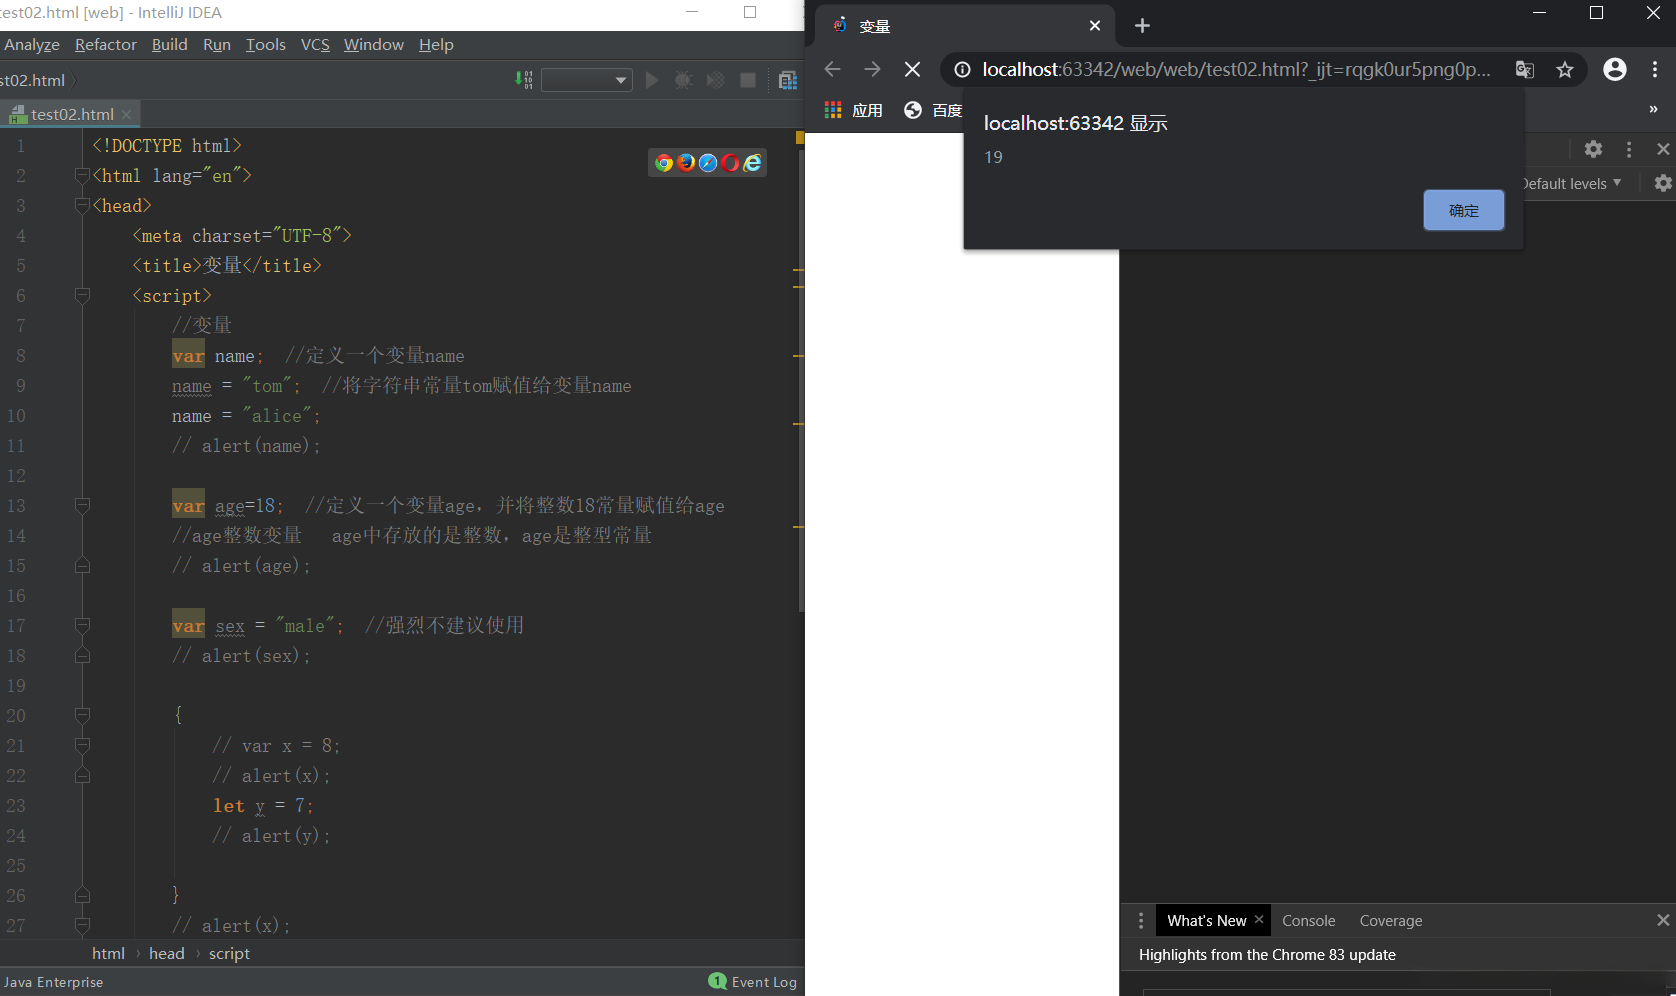Click the head breadcrumb at the bottom
1676x996 pixels.
coord(166,953)
